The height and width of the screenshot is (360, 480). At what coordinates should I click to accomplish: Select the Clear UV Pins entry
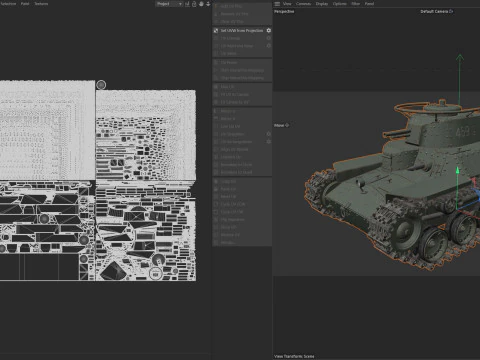pos(242,22)
